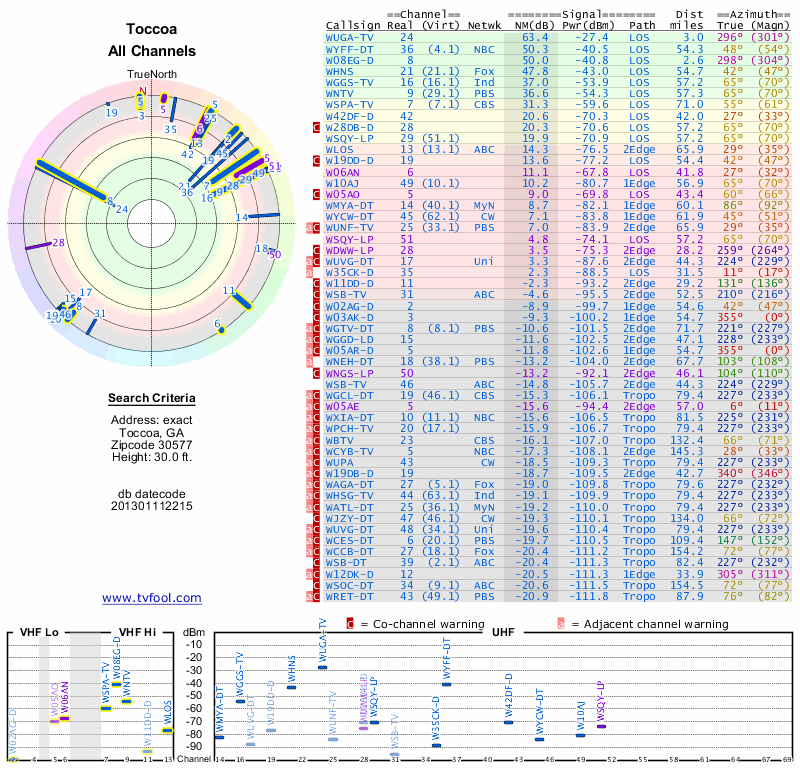Image resolution: width=800 pixels, height=768 pixels.
Task: Click the adjacent channel icon beside W35CK-D
Action: point(309,272)
